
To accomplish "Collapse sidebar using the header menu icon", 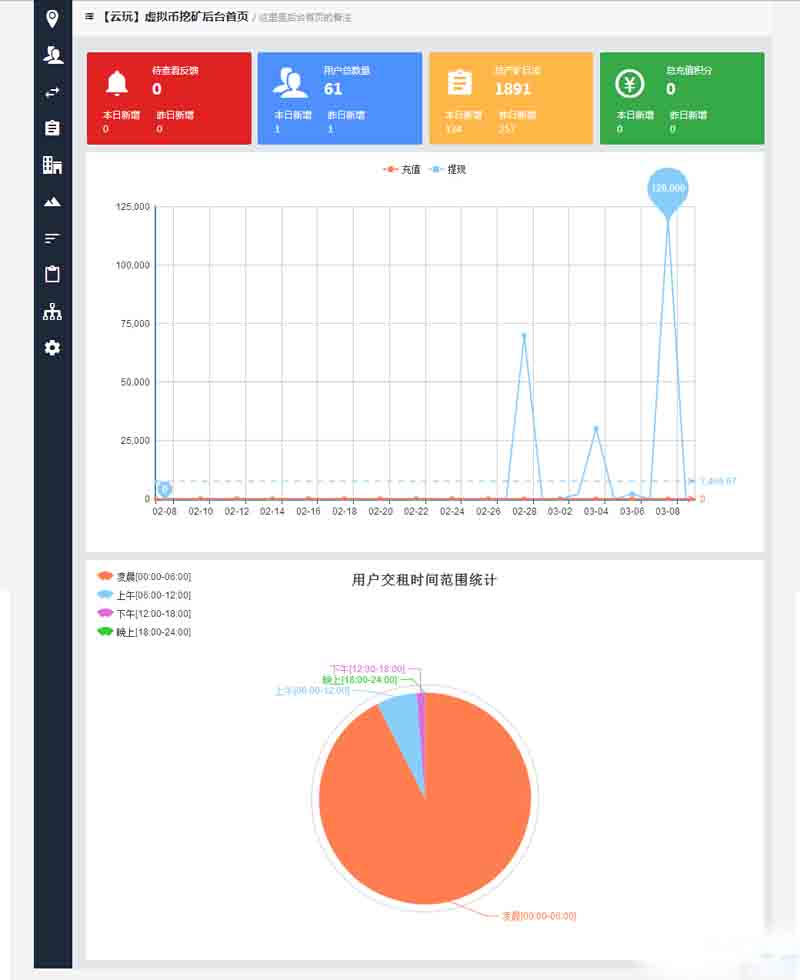I will pyautogui.click(x=90, y=17).
